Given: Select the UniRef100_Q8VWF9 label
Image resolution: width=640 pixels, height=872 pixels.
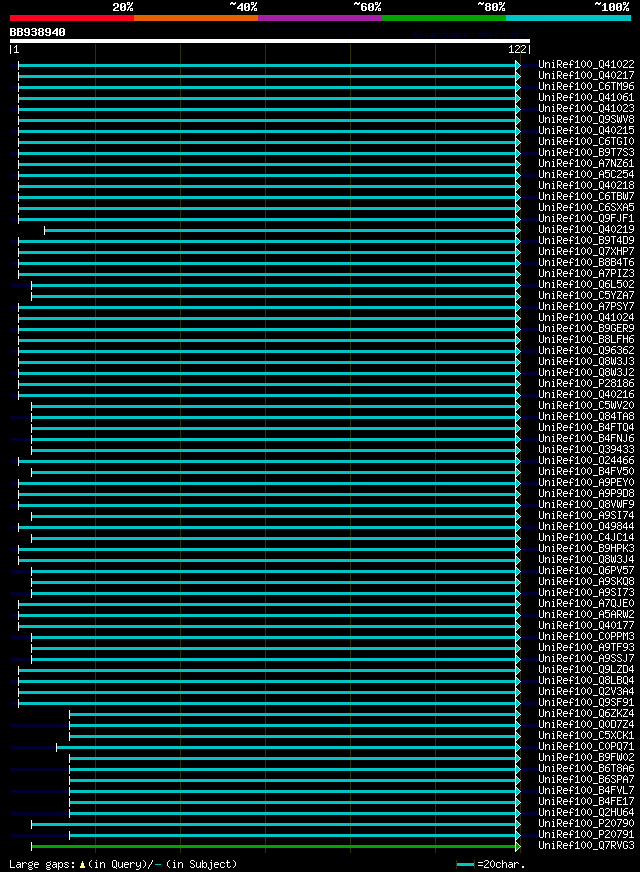Looking at the screenshot, I should [x=586, y=504].
